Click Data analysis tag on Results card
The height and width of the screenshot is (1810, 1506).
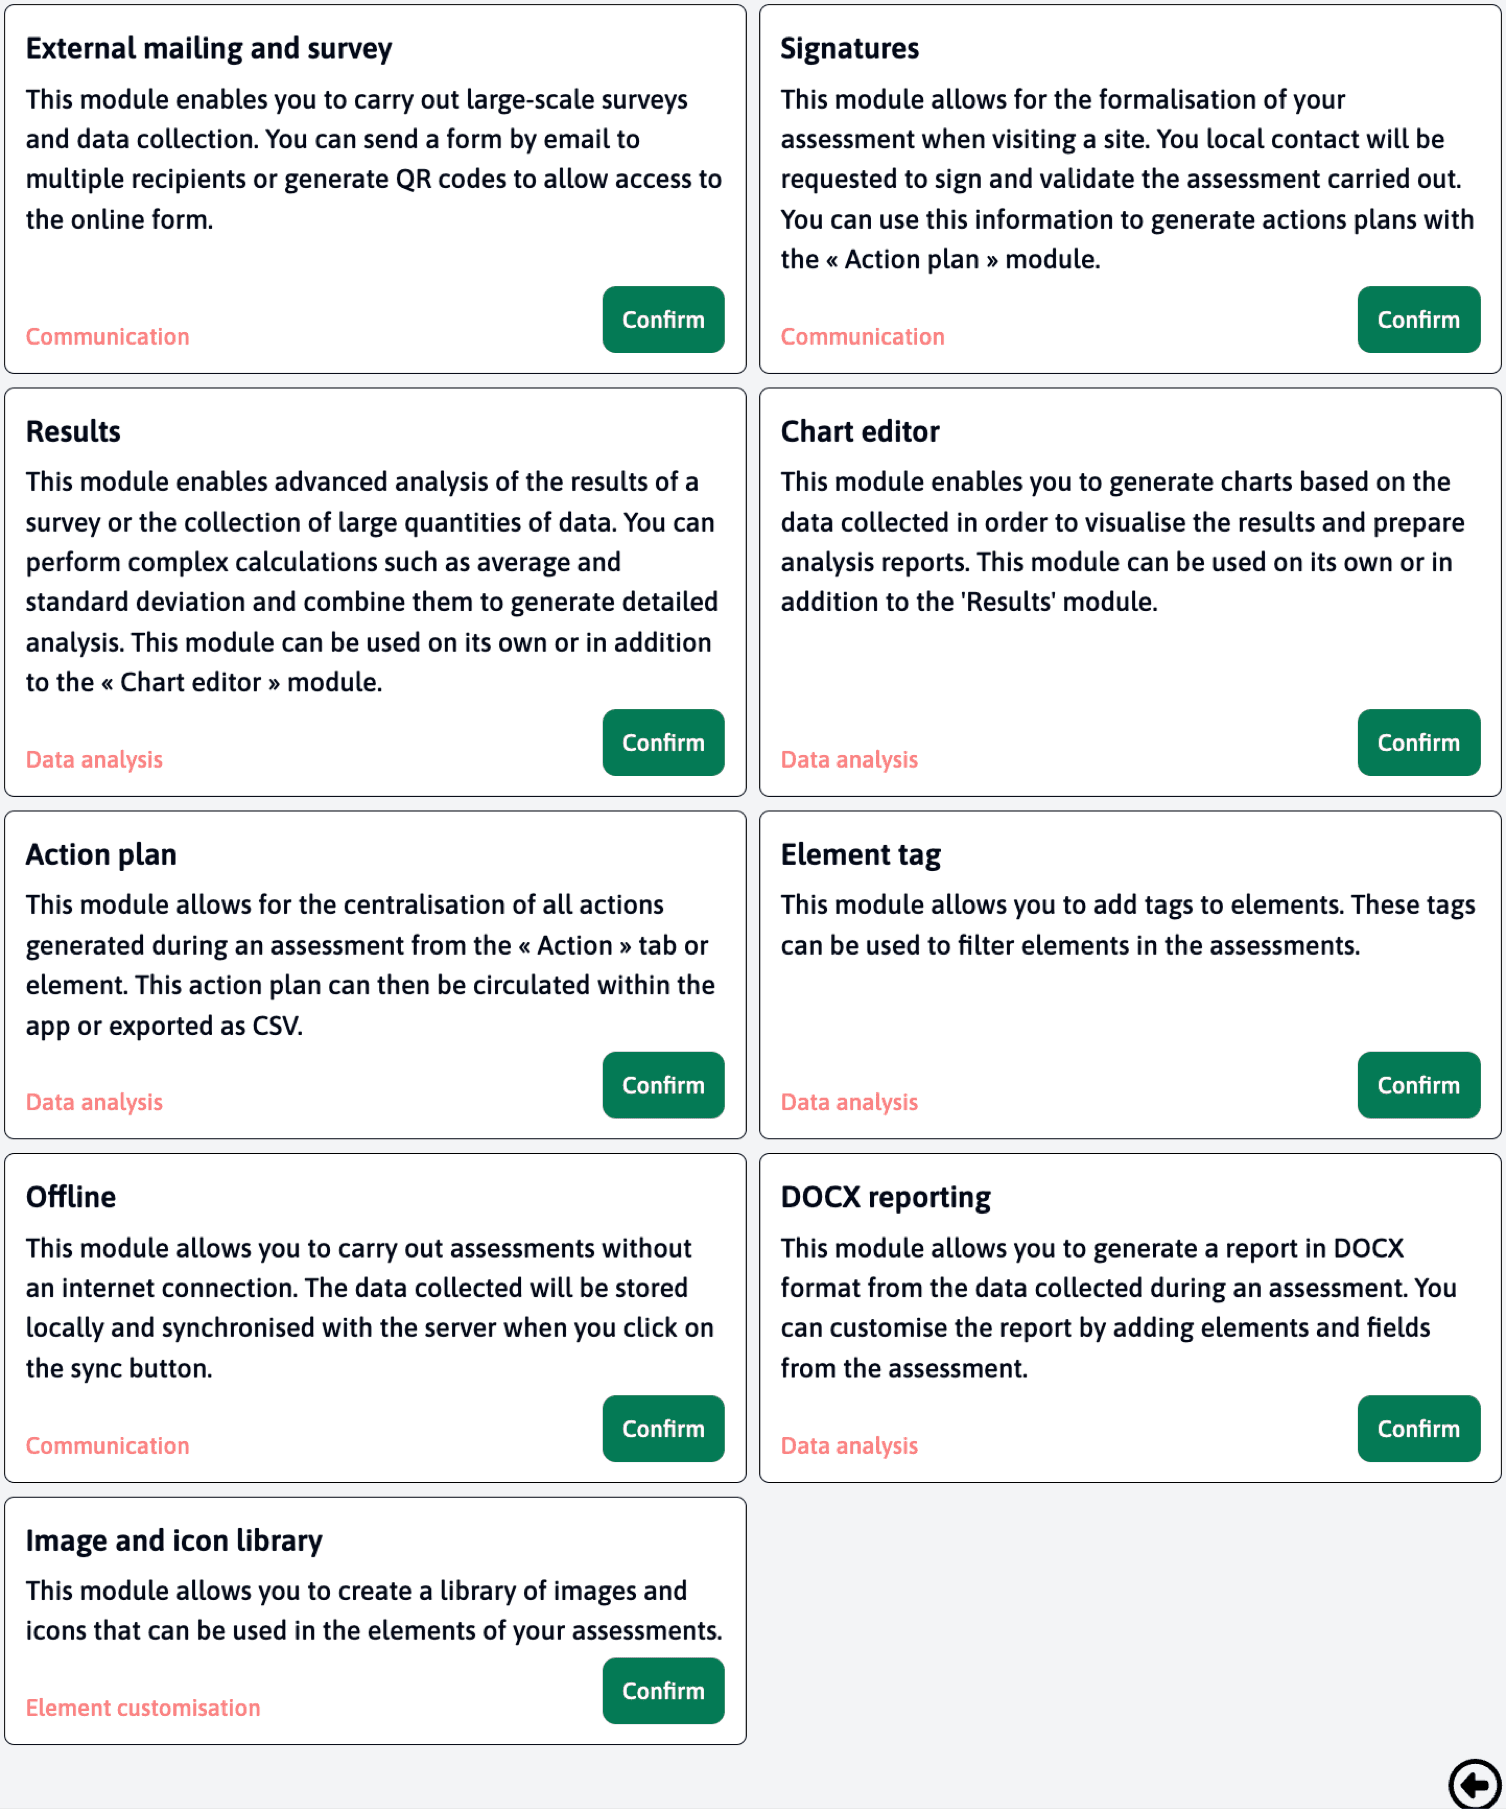coord(94,760)
